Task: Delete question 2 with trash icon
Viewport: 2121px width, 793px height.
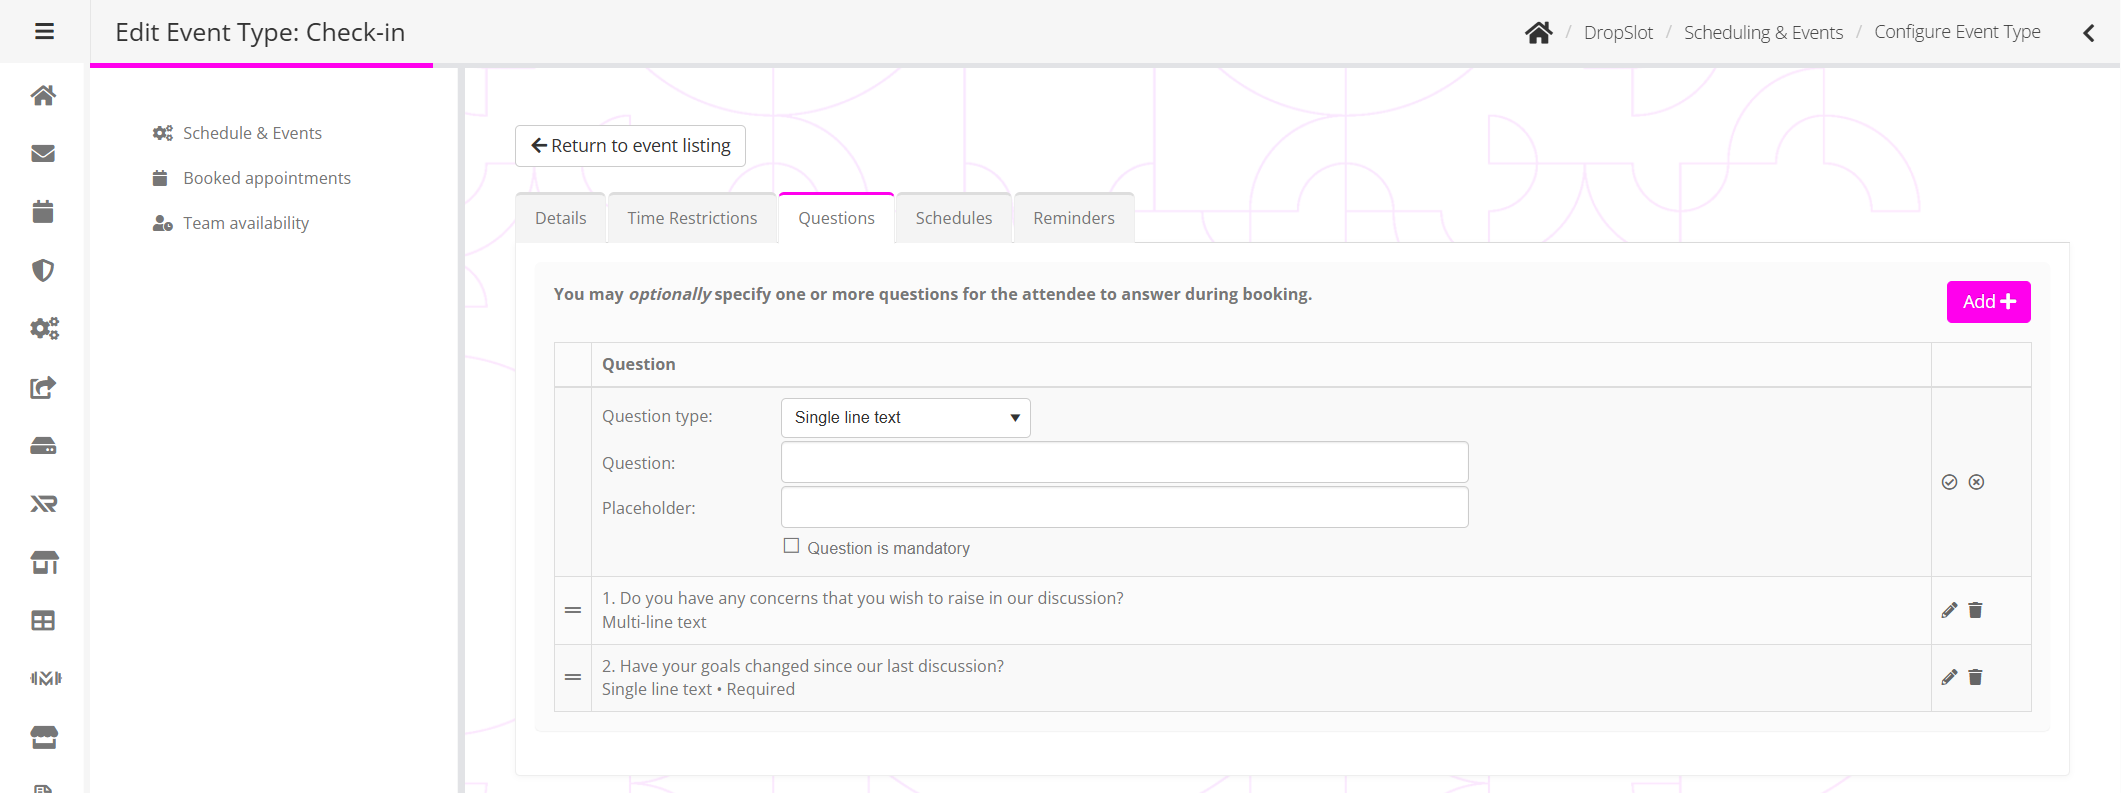Action: point(1975,677)
